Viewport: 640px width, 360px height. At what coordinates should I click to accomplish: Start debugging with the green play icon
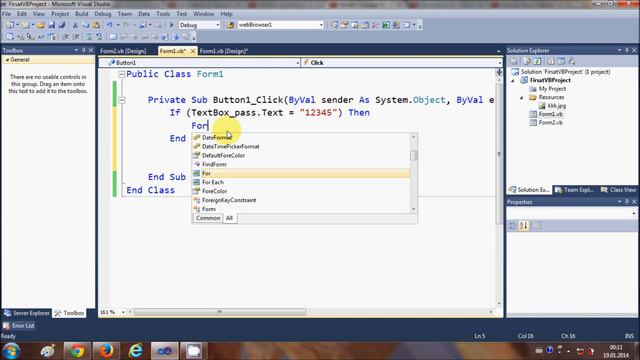point(171,25)
